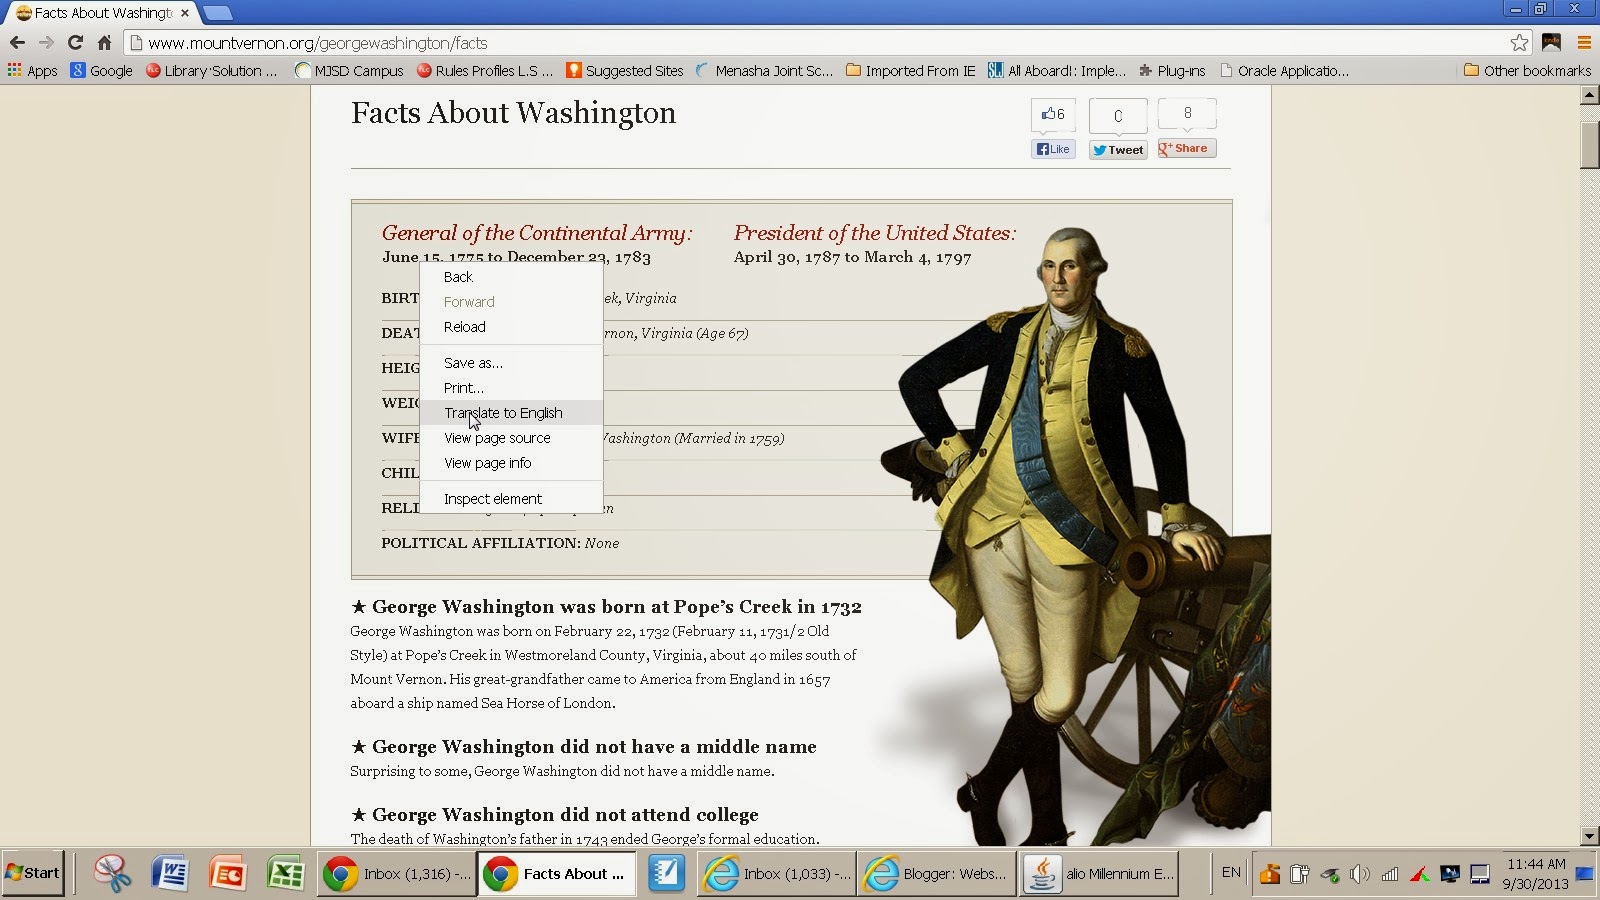1600x900 pixels.
Task: Open the blue notepad-style taskbar app
Action: pos(666,873)
